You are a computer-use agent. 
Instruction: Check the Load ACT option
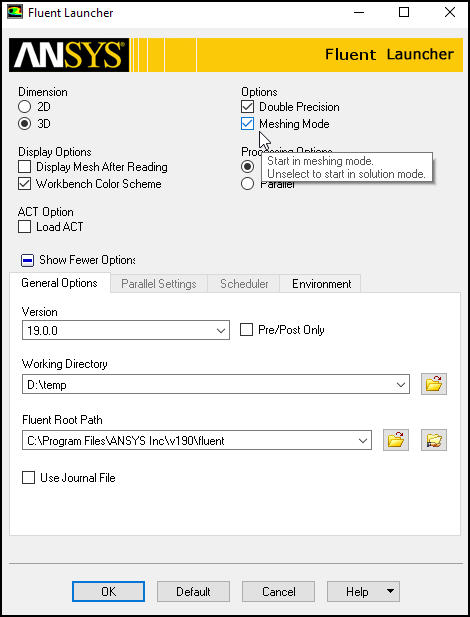(x=24, y=227)
